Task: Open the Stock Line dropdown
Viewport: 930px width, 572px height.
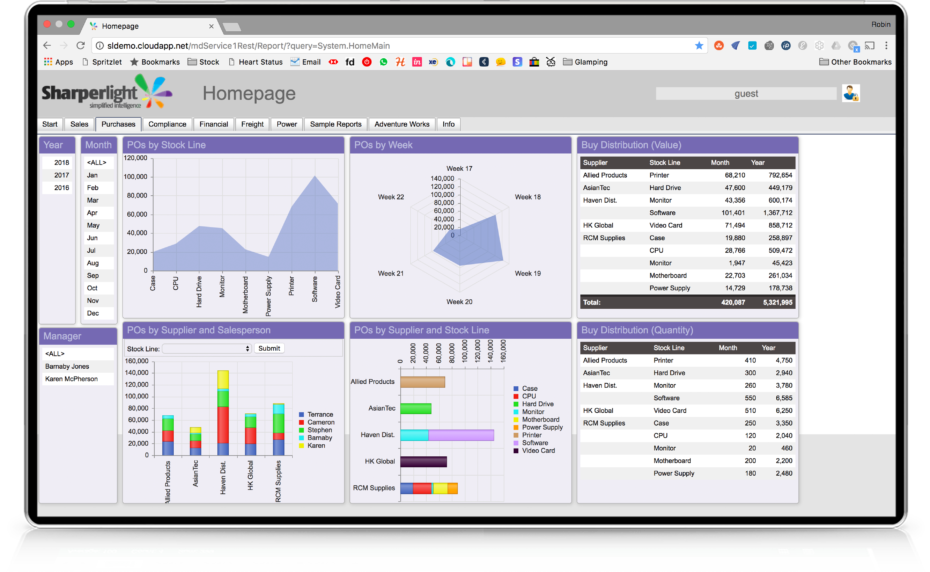Action: coord(207,348)
